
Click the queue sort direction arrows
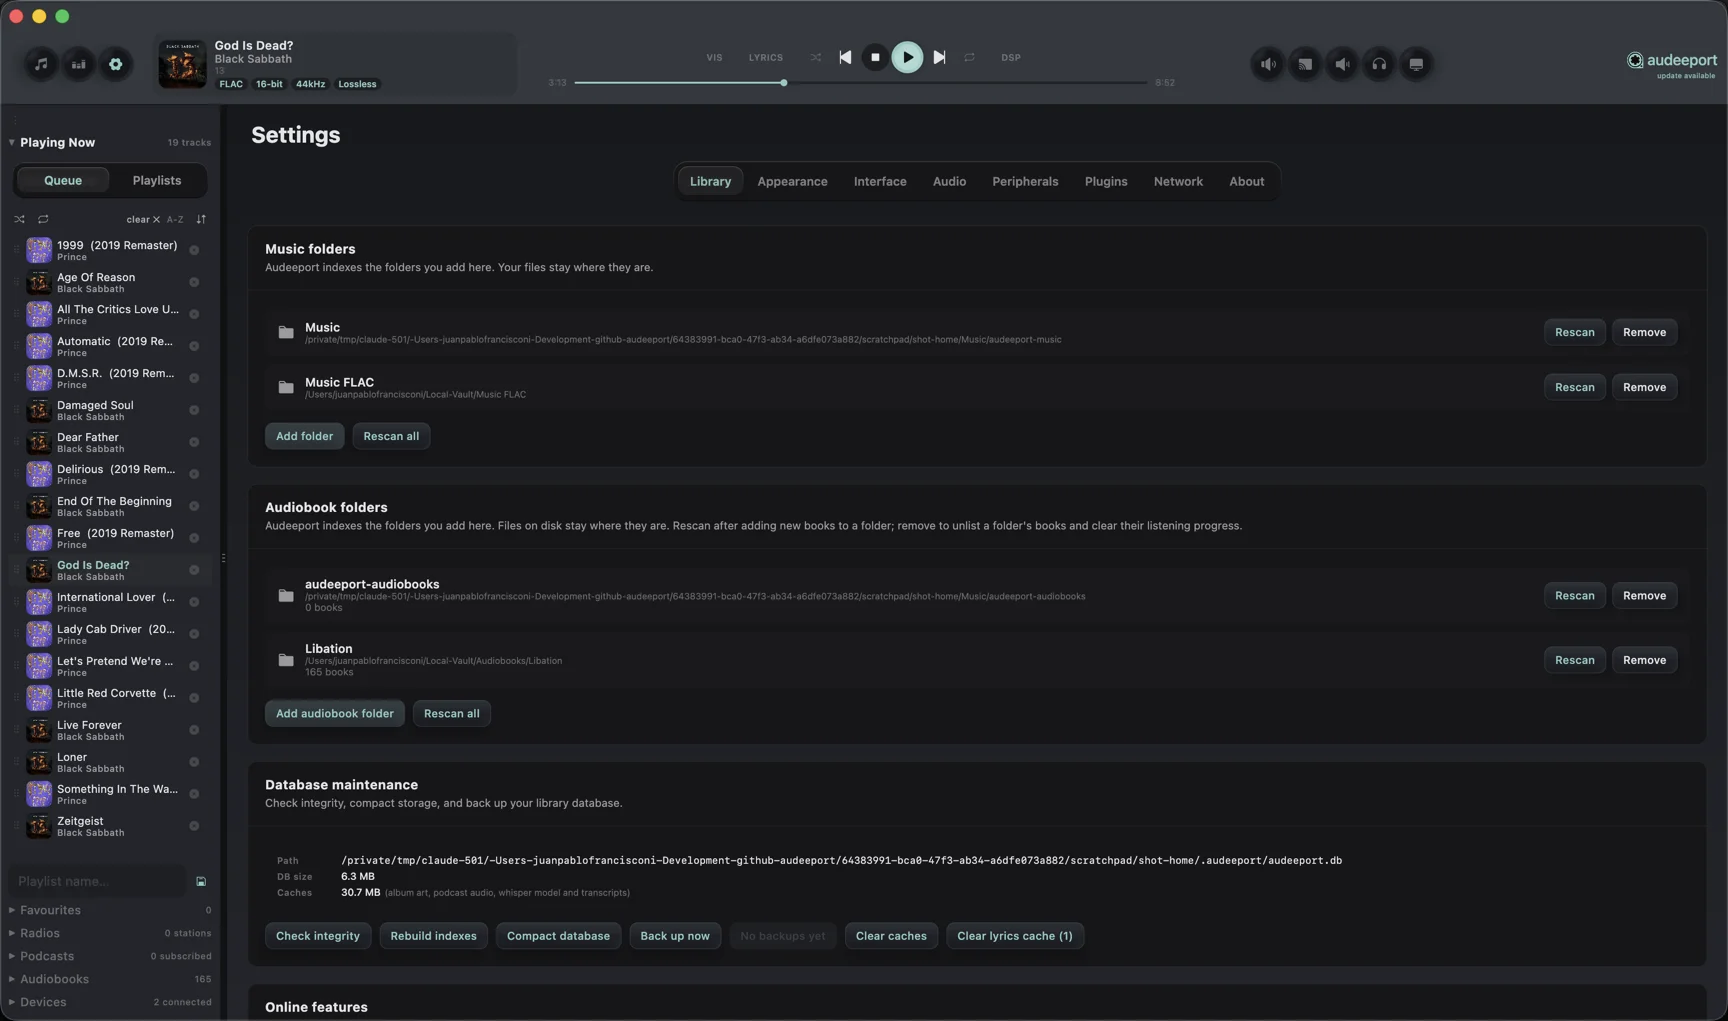click(x=201, y=219)
